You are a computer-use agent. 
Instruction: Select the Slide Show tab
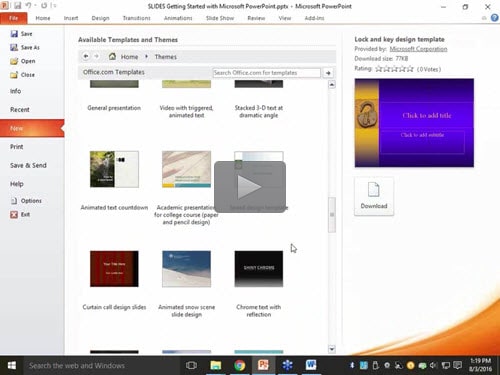click(220, 18)
